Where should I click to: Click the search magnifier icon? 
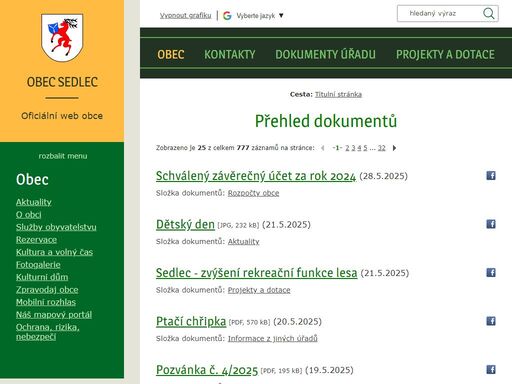(x=488, y=14)
